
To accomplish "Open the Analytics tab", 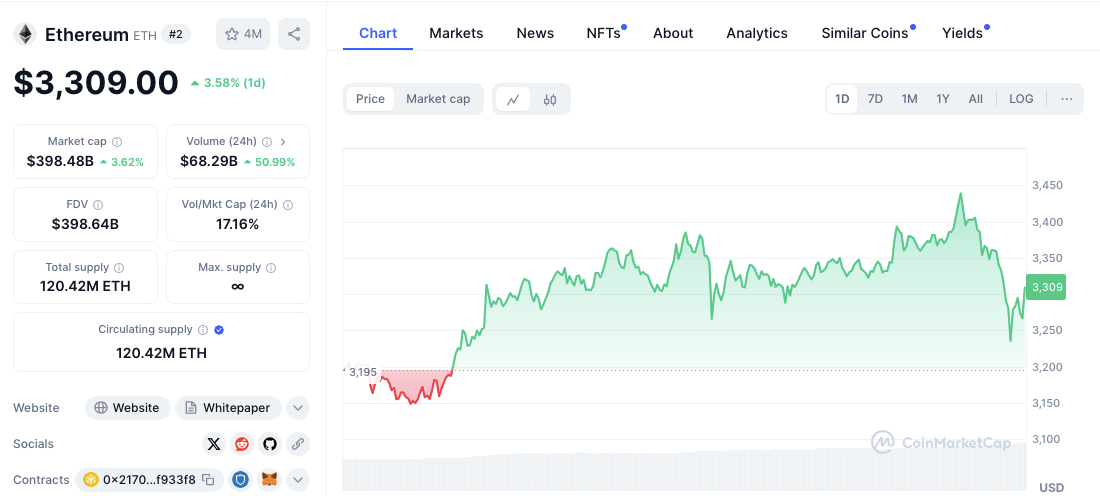I will click(x=757, y=33).
